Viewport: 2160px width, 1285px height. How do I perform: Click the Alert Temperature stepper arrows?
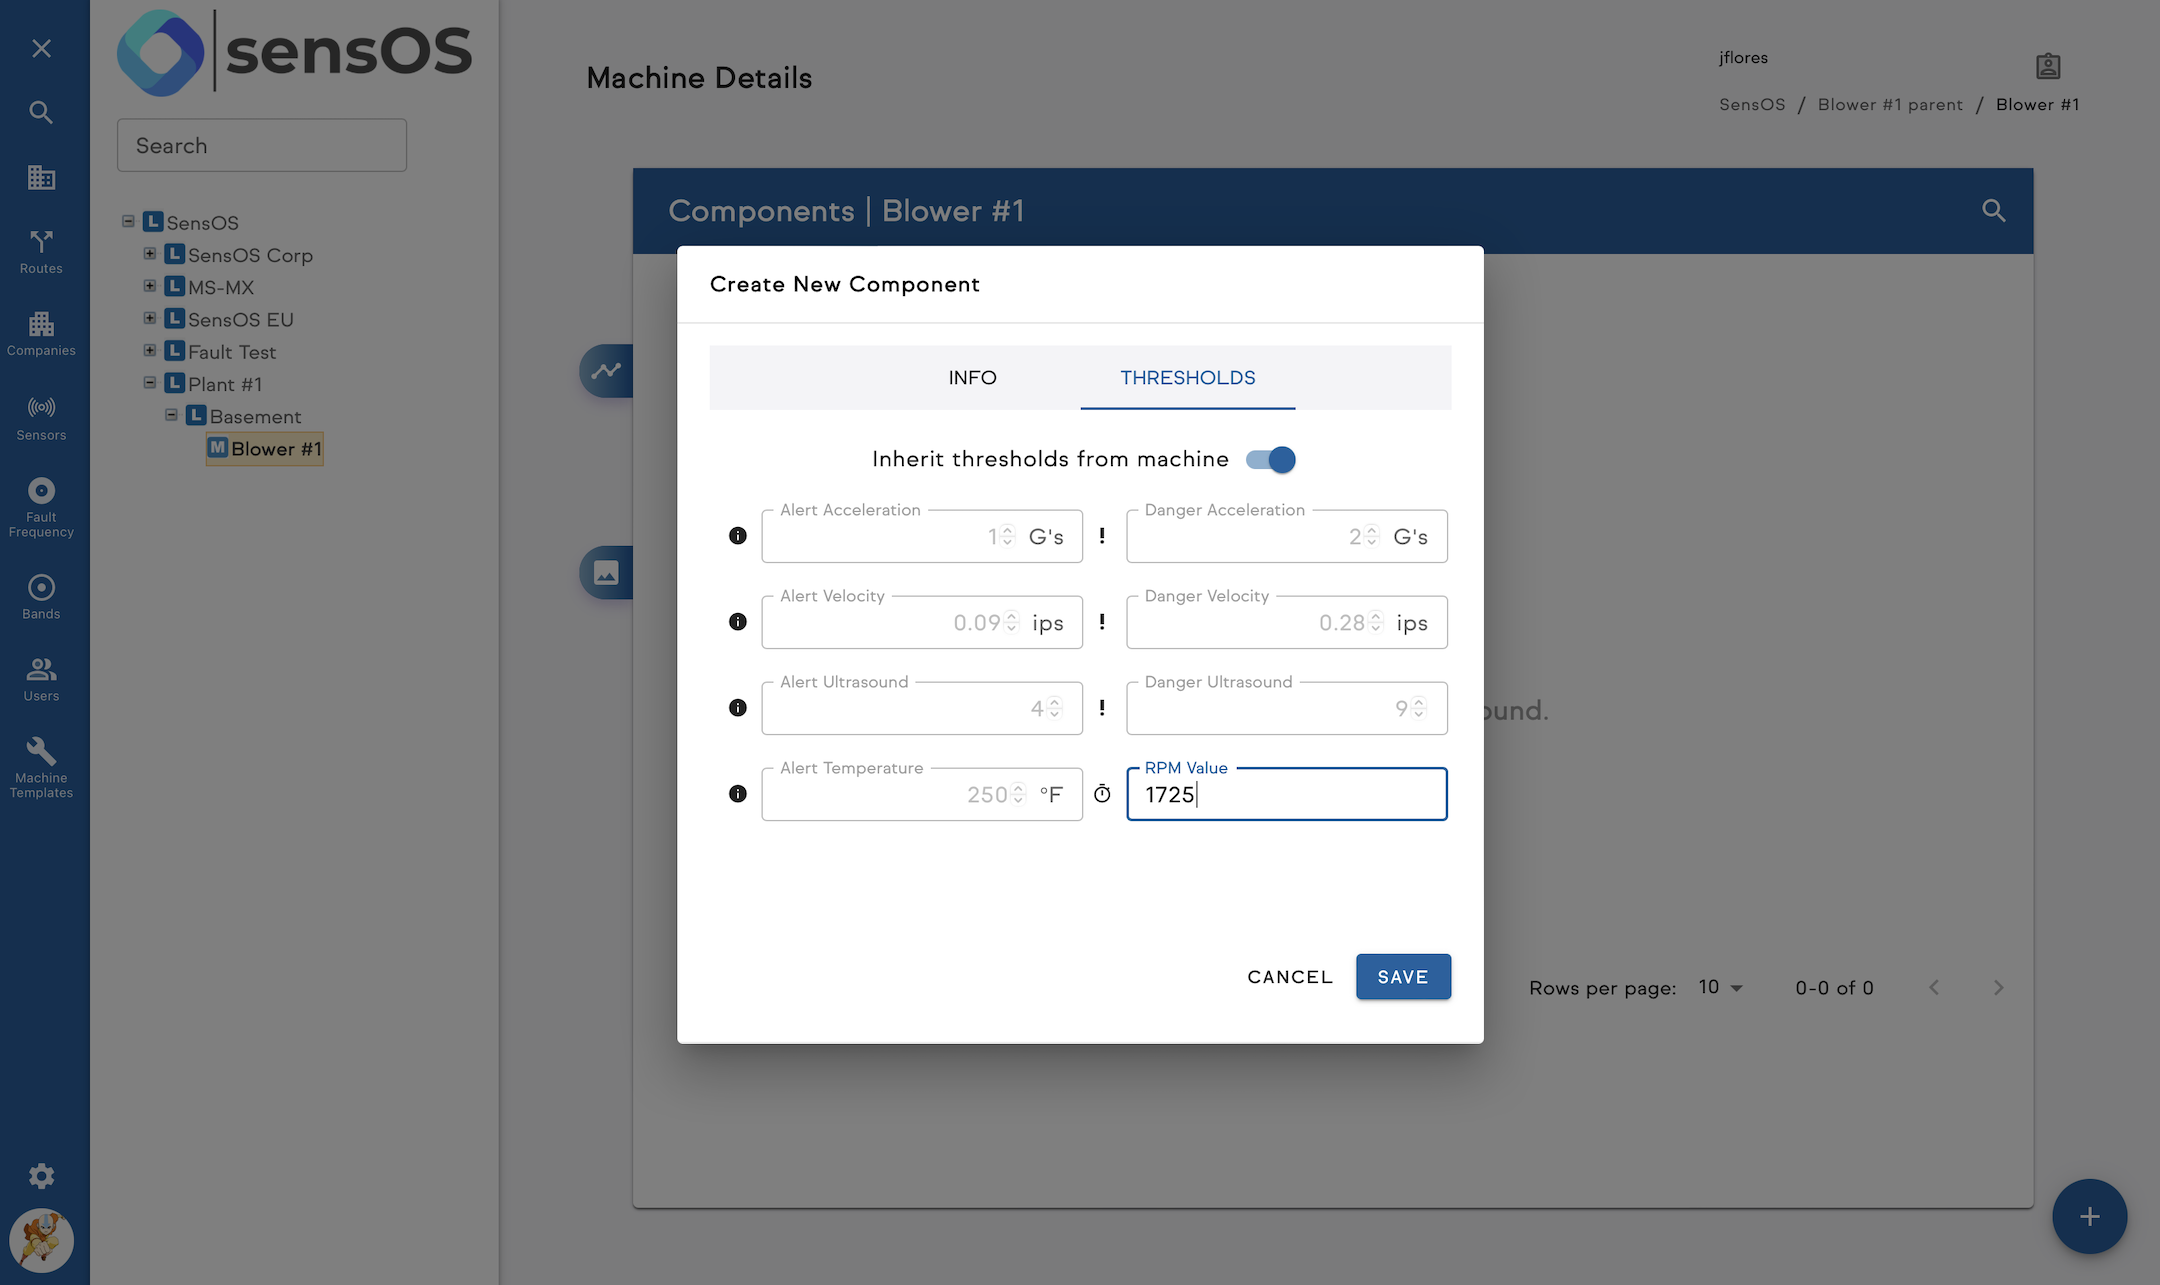click(1018, 794)
